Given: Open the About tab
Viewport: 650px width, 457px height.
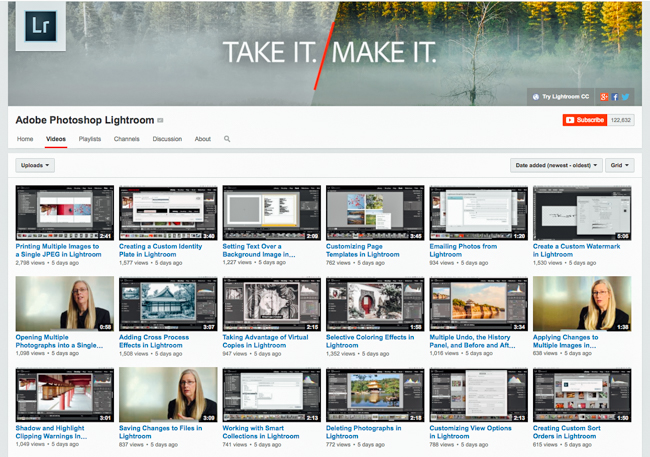Looking at the screenshot, I should (x=203, y=139).
